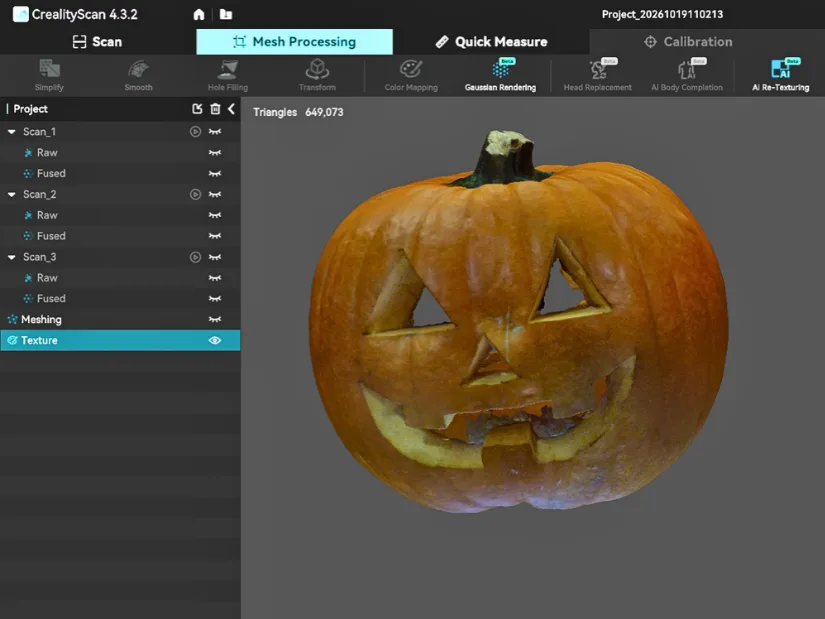The width and height of the screenshot is (825, 619).
Task: Select Raw under Scan_2
Action: tap(120, 215)
